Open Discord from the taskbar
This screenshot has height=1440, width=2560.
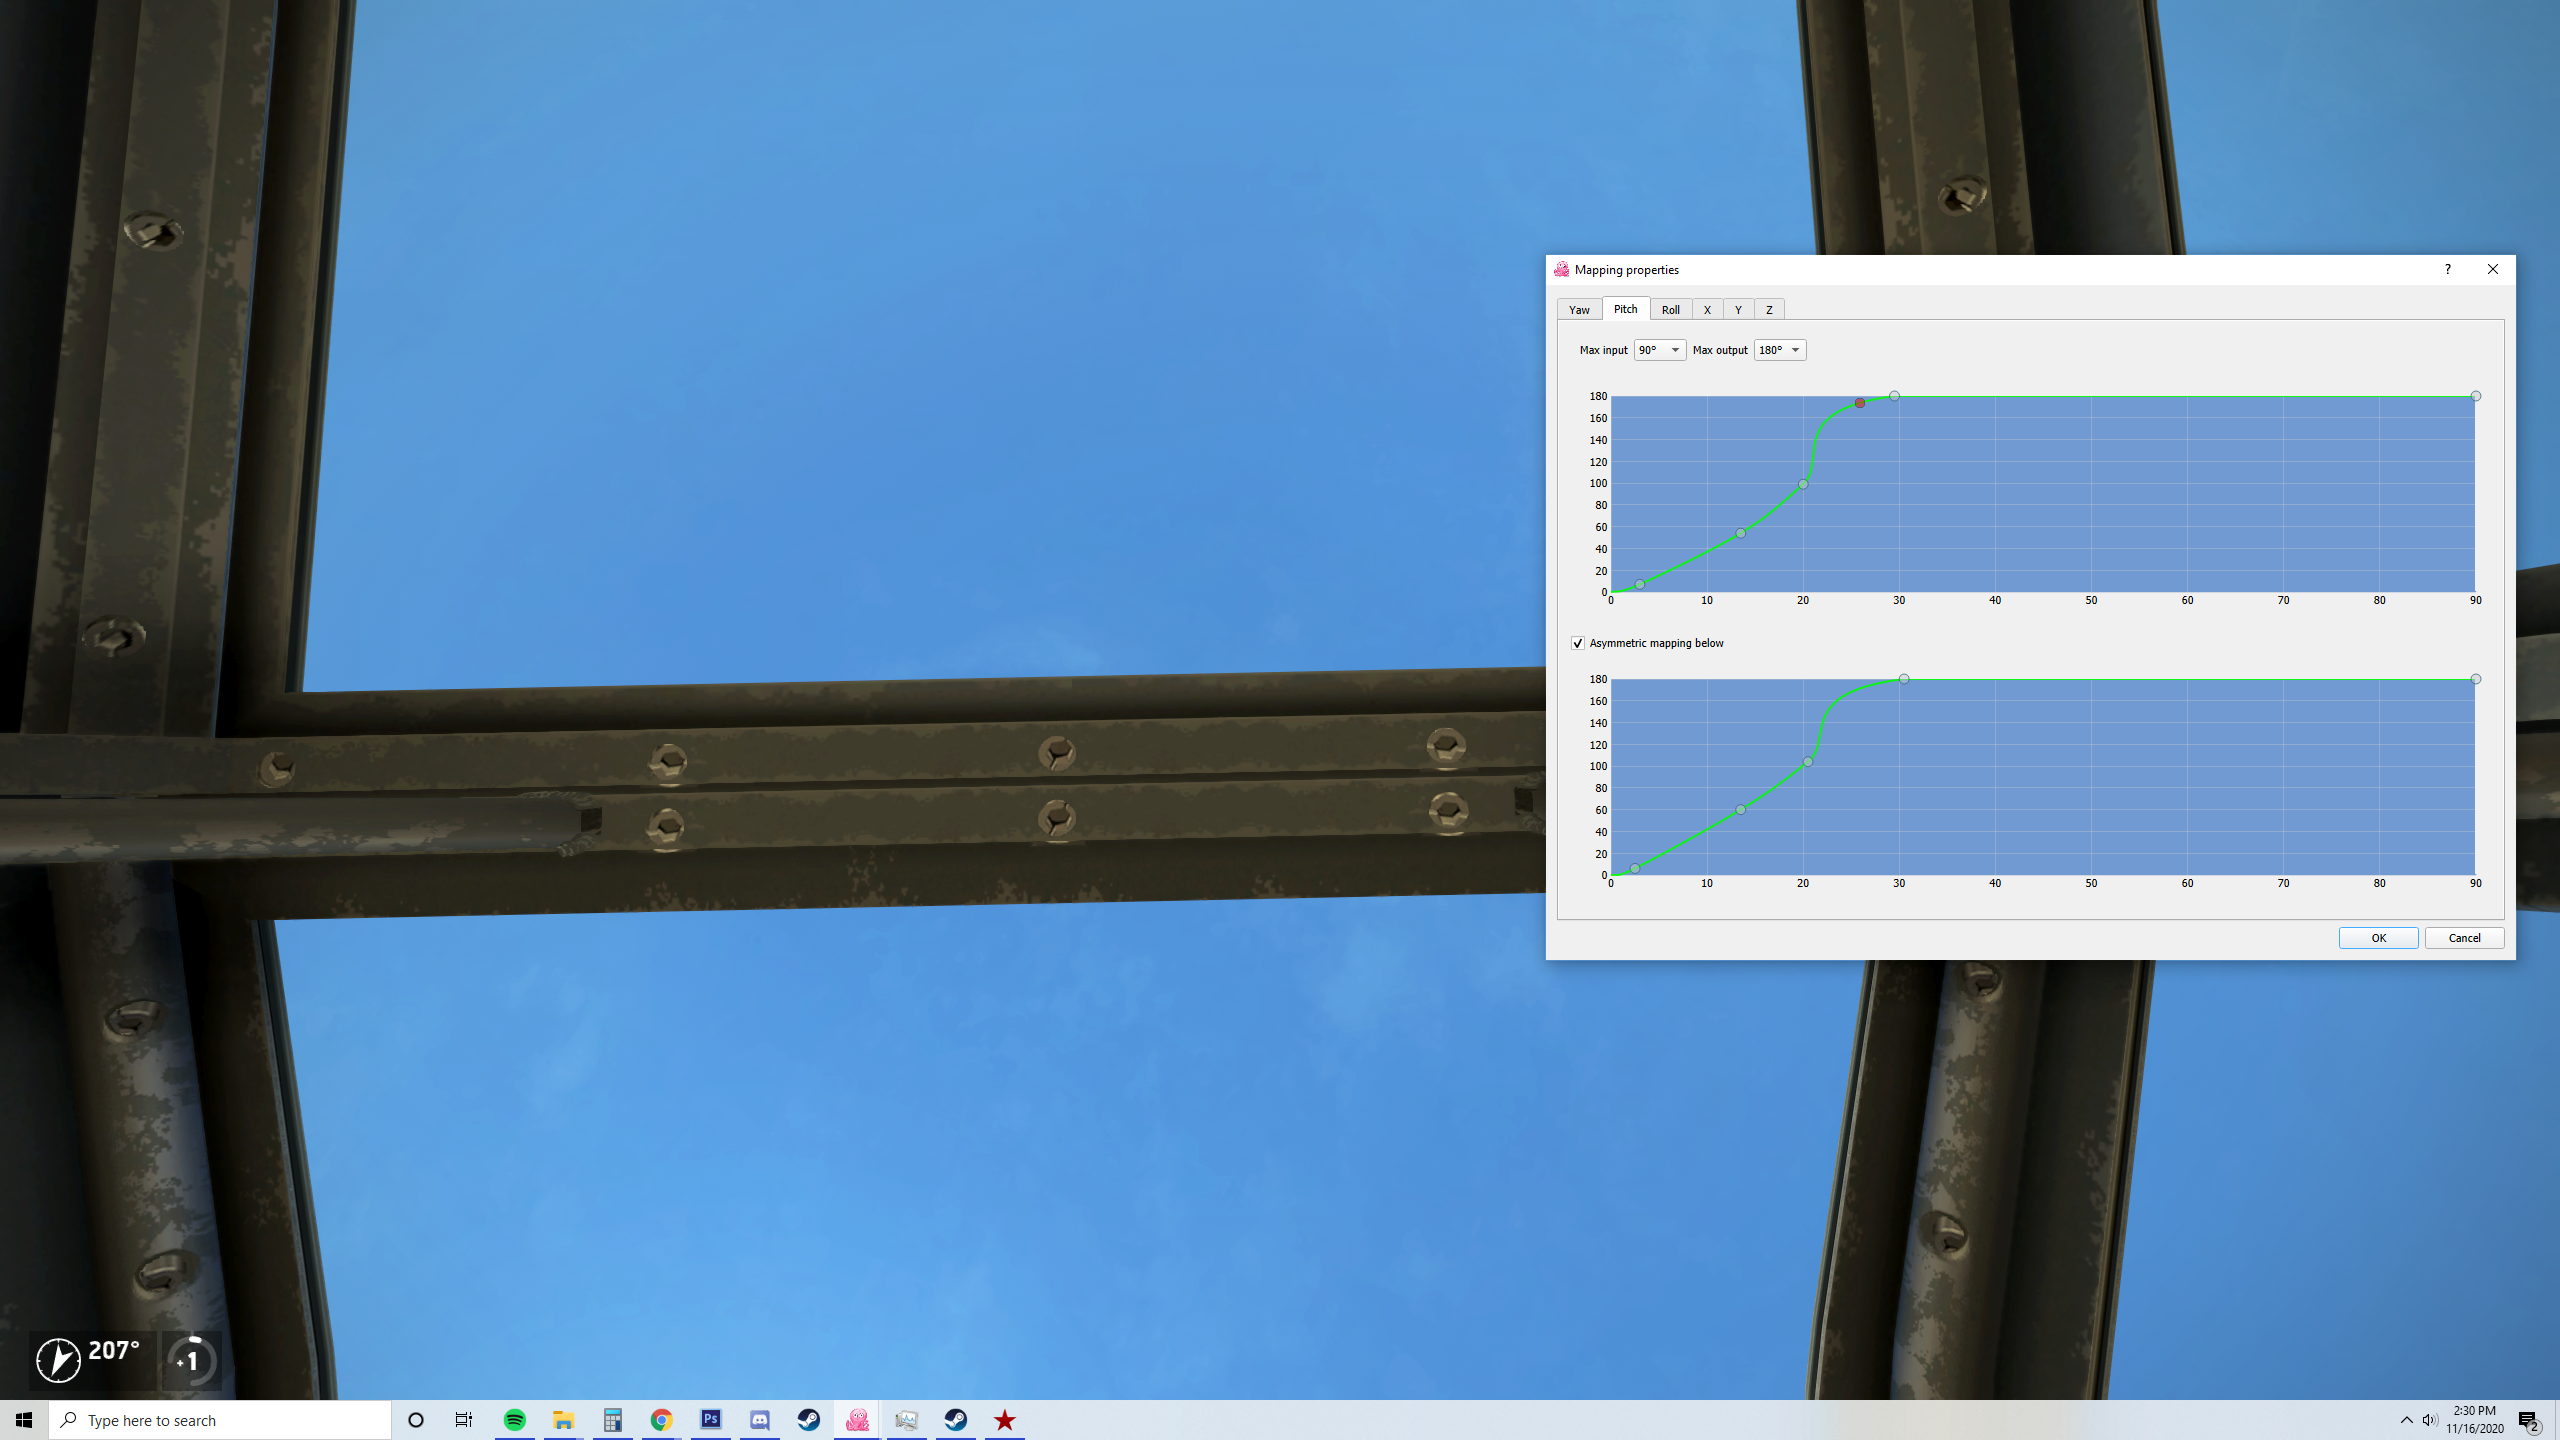click(759, 1420)
